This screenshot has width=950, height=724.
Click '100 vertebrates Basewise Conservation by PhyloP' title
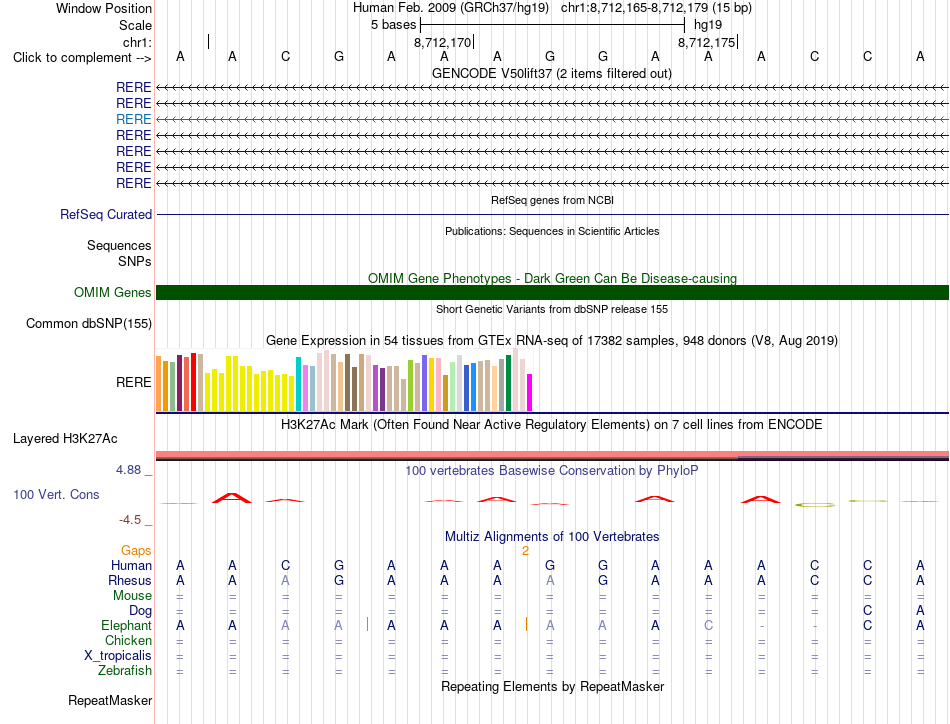(552, 470)
